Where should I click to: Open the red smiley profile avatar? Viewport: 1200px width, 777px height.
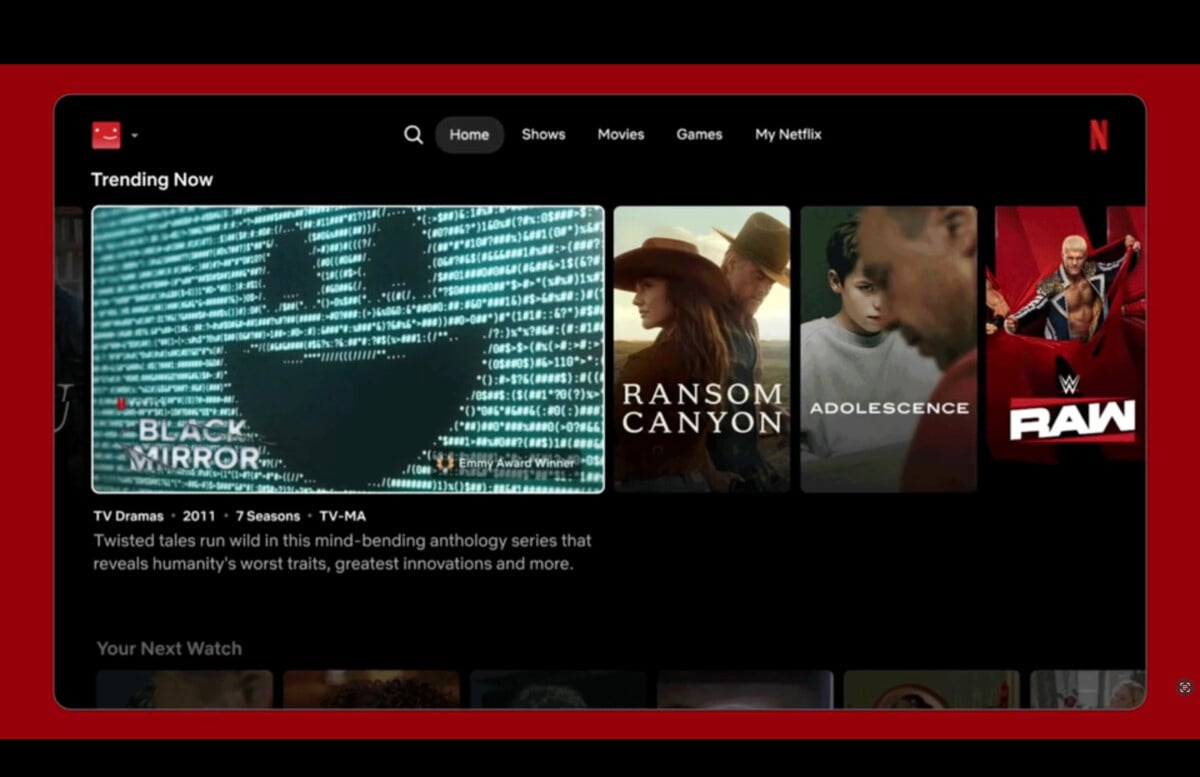pyautogui.click(x=106, y=135)
